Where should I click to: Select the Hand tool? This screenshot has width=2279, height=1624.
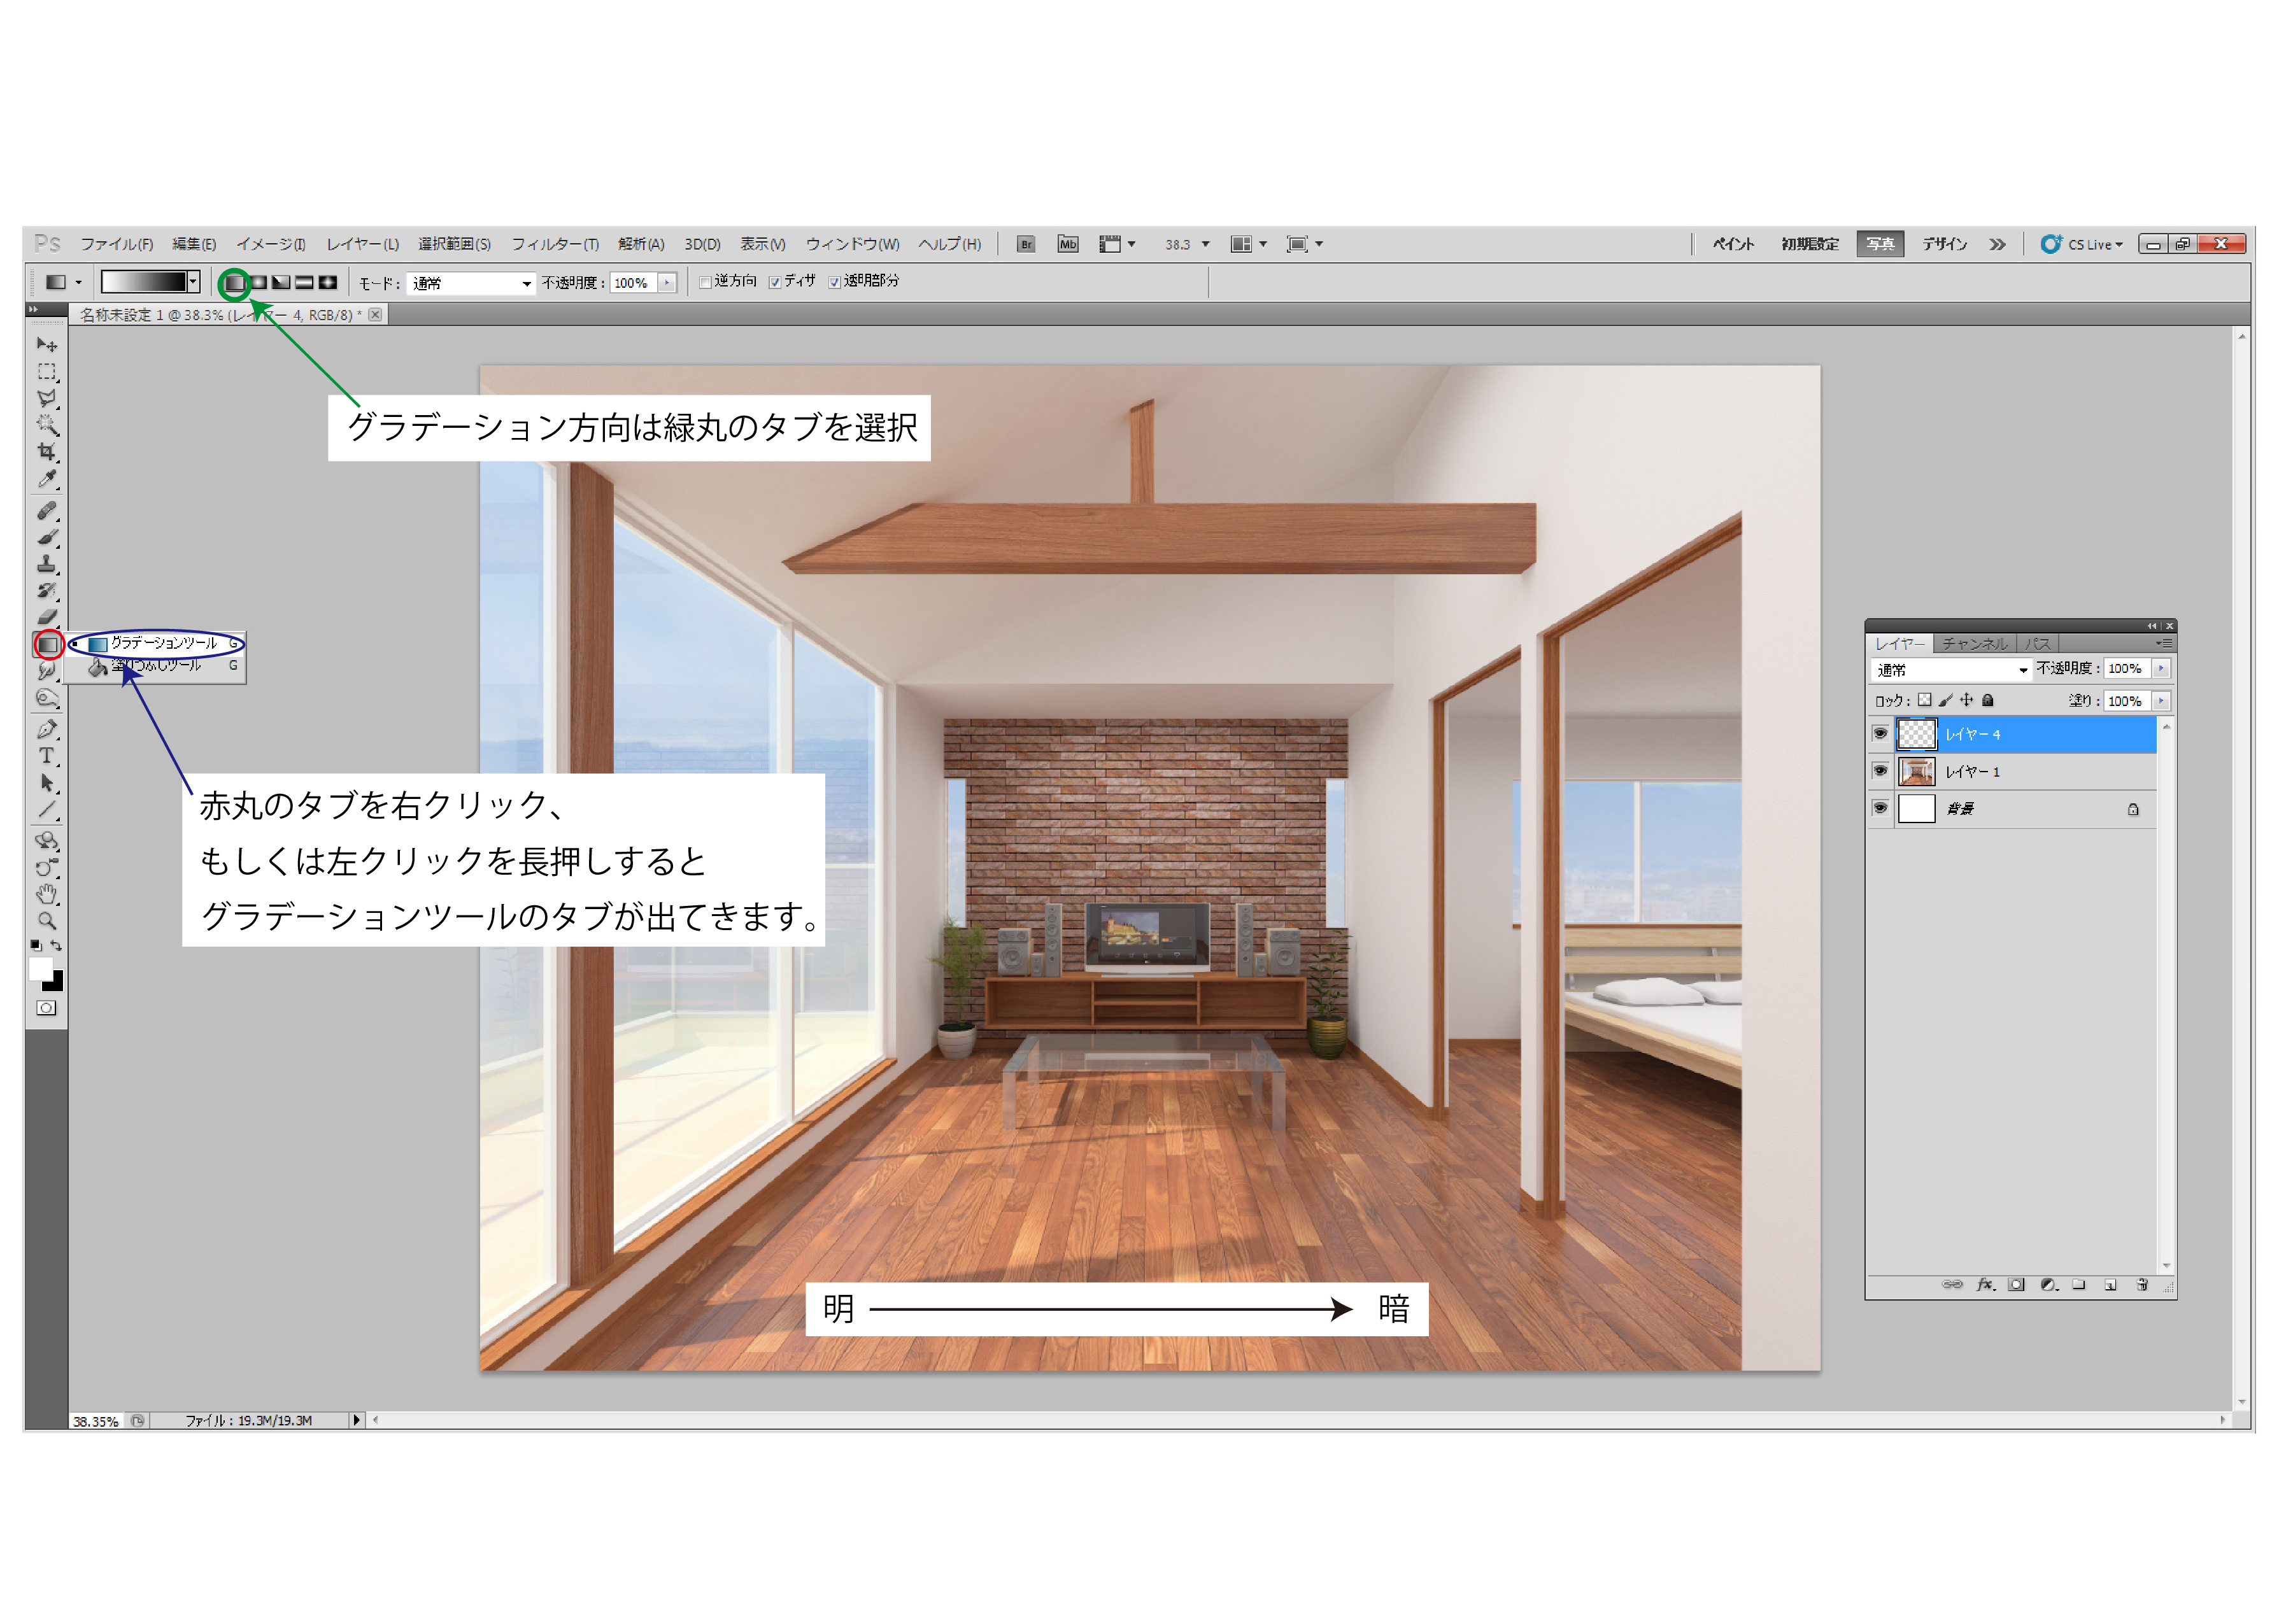[46, 893]
